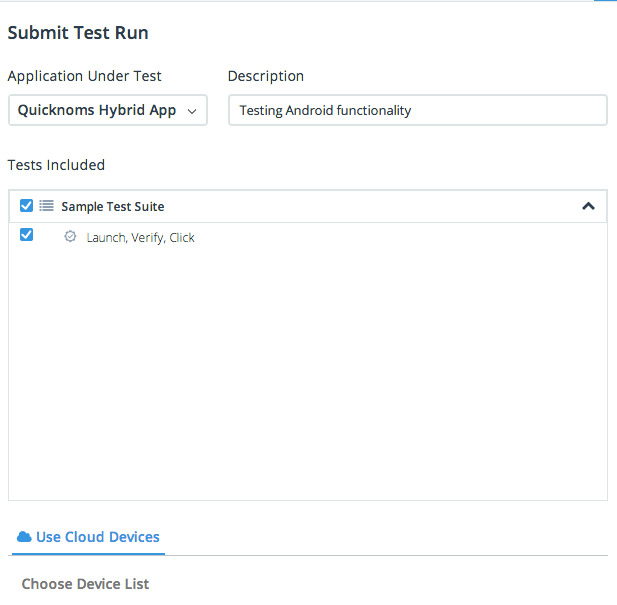Click the cloud icon on Use Cloud Devices
Image resolution: width=617 pixels, height=605 pixels.
pyautogui.click(x=24, y=537)
